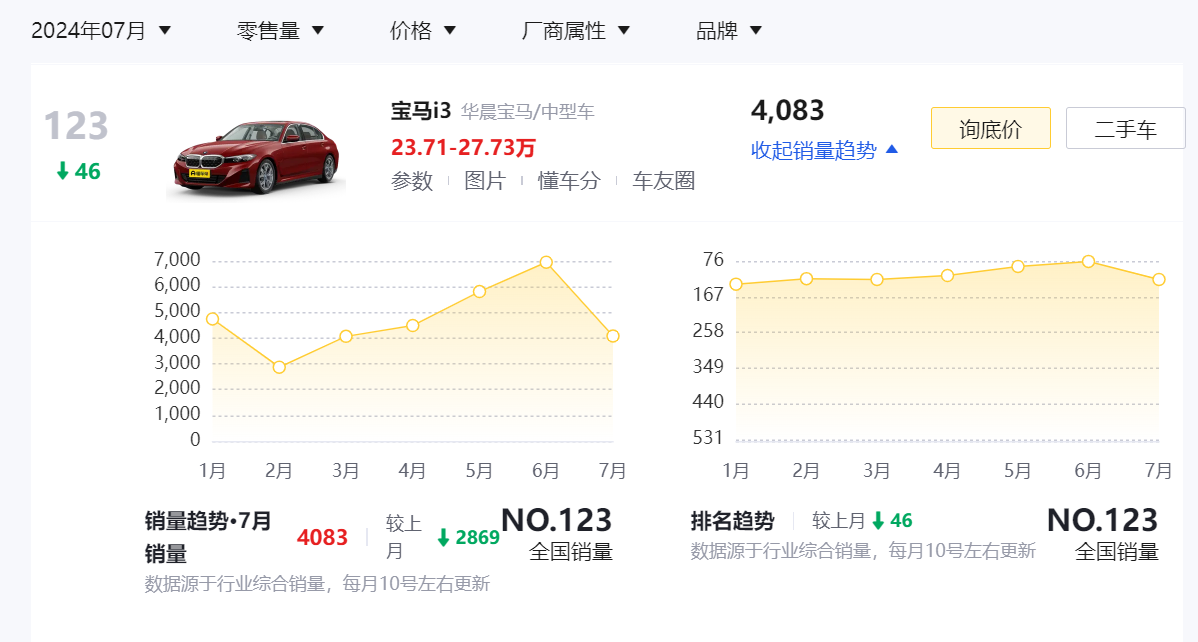The width and height of the screenshot is (1198, 642).
Task: Click the green 46 beside 较上月 in the ranking summary
Action: coord(892,521)
